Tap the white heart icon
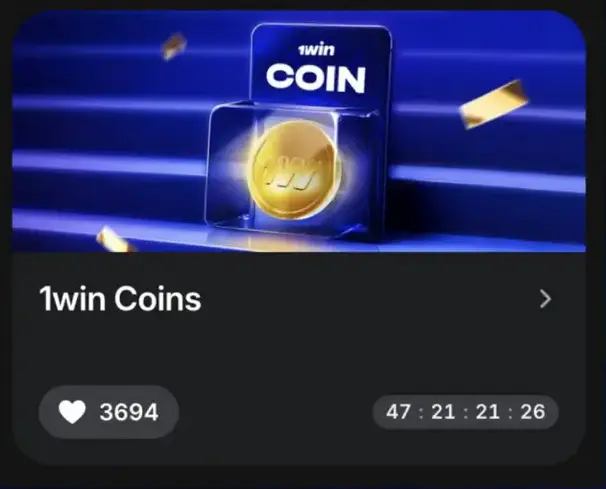Image resolution: width=606 pixels, height=489 pixels. (72, 412)
